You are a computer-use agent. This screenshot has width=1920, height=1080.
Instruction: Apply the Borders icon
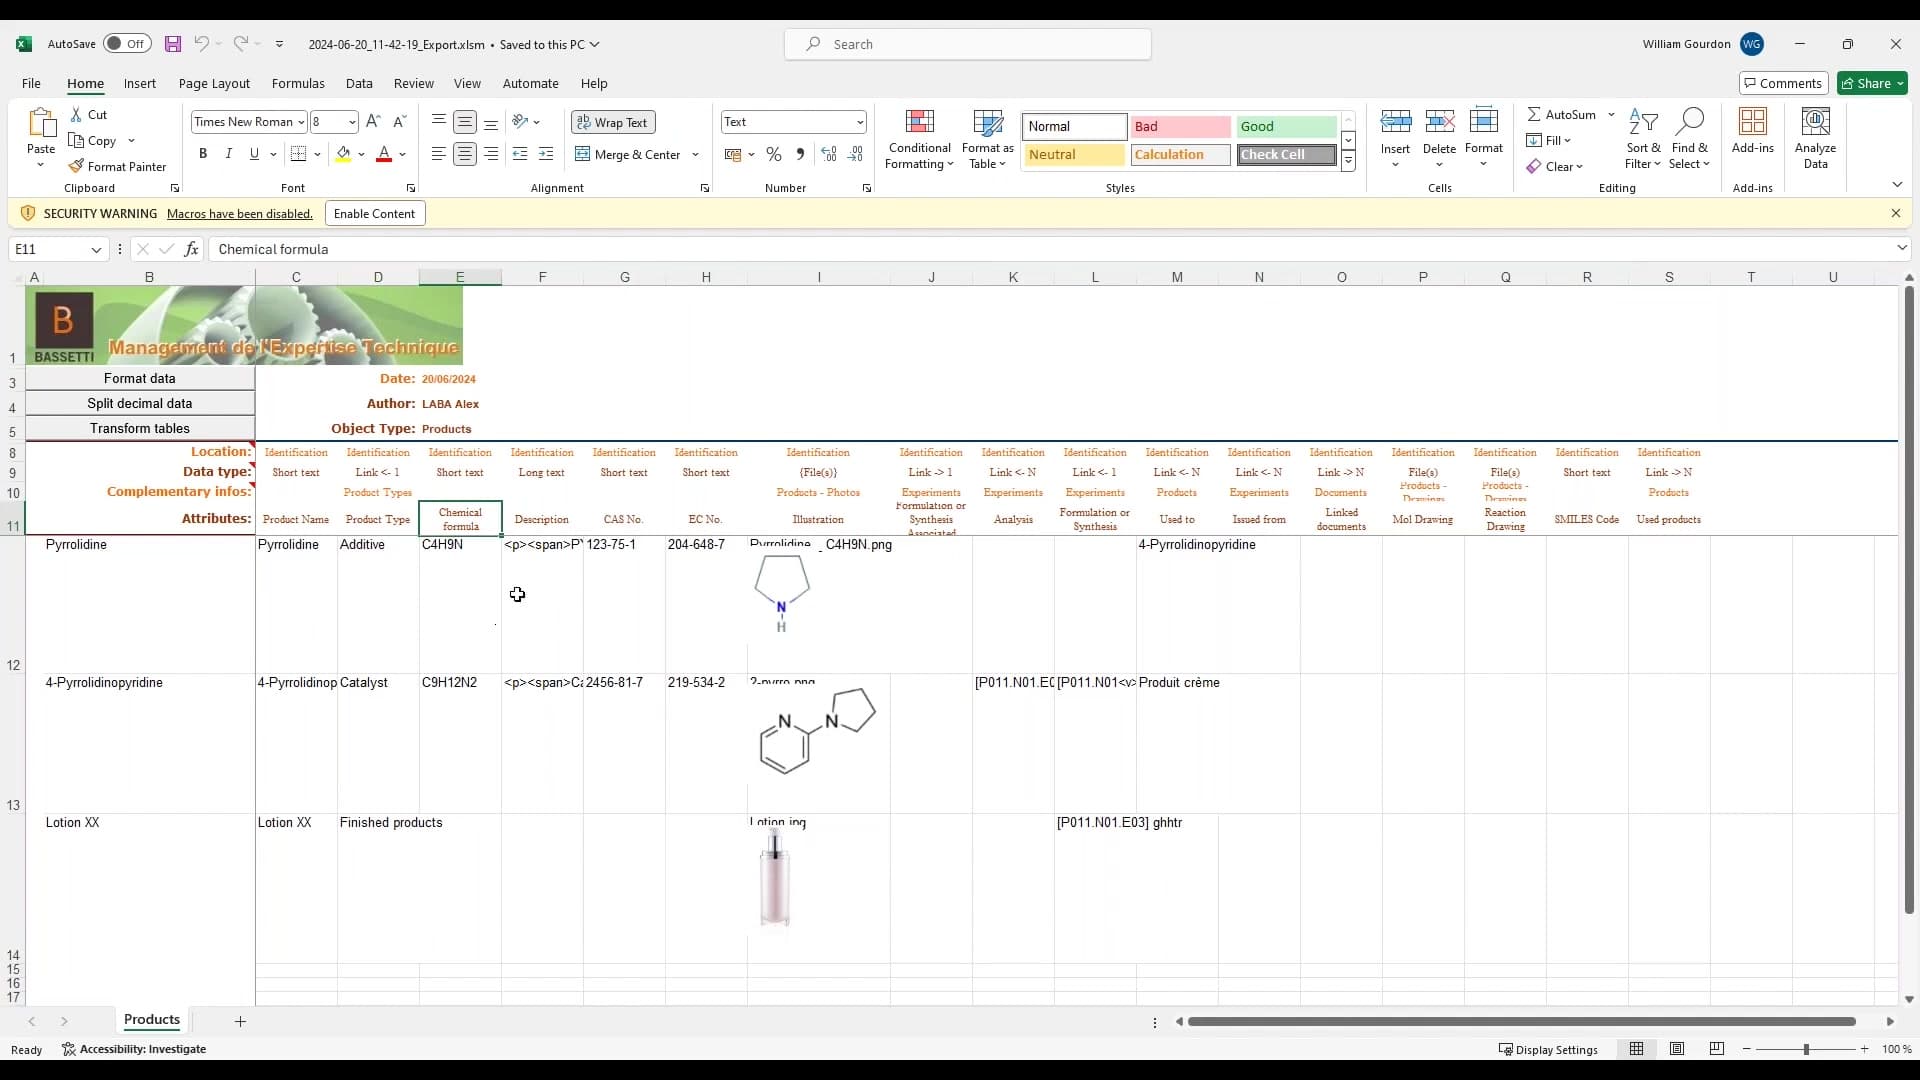(x=298, y=154)
